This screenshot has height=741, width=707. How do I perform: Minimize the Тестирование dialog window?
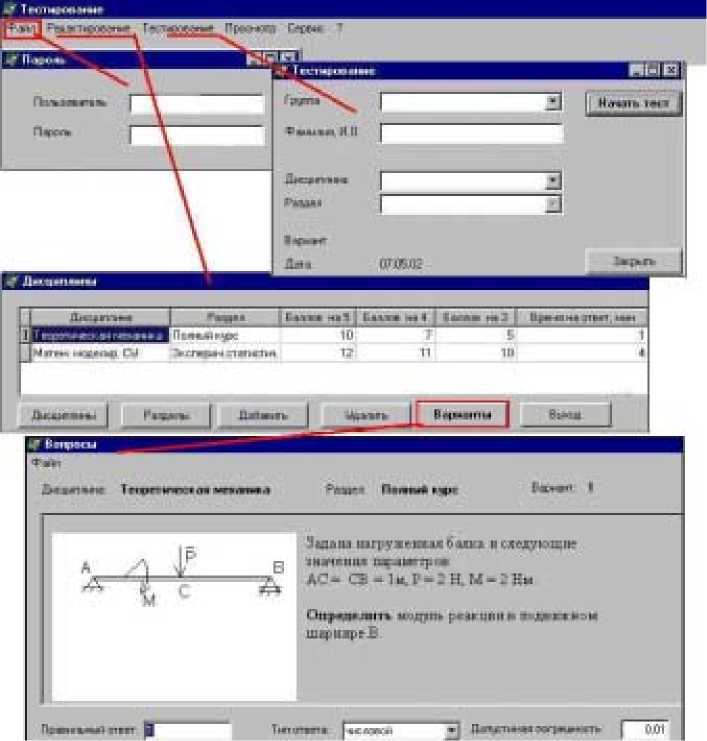click(637, 71)
